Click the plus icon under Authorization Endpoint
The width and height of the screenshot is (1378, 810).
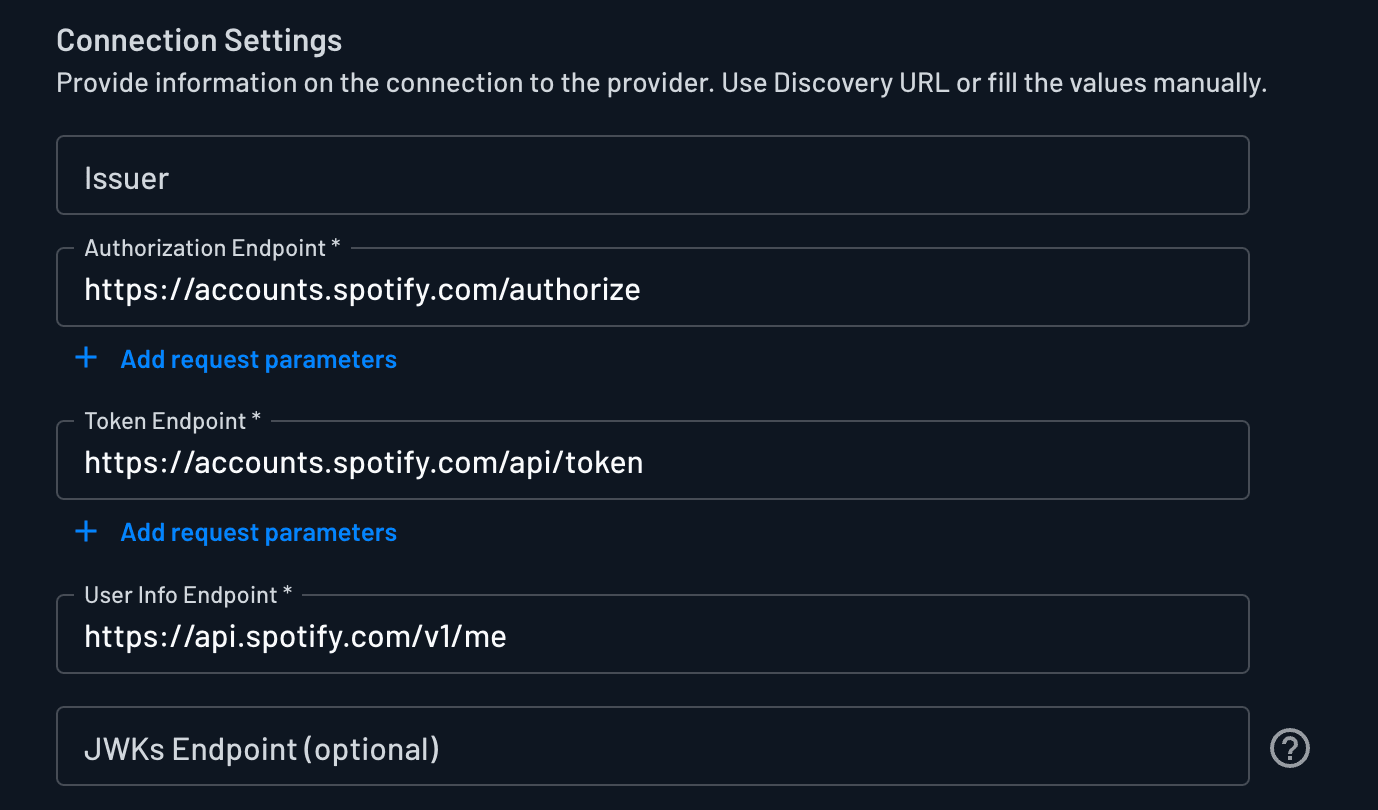coord(87,357)
